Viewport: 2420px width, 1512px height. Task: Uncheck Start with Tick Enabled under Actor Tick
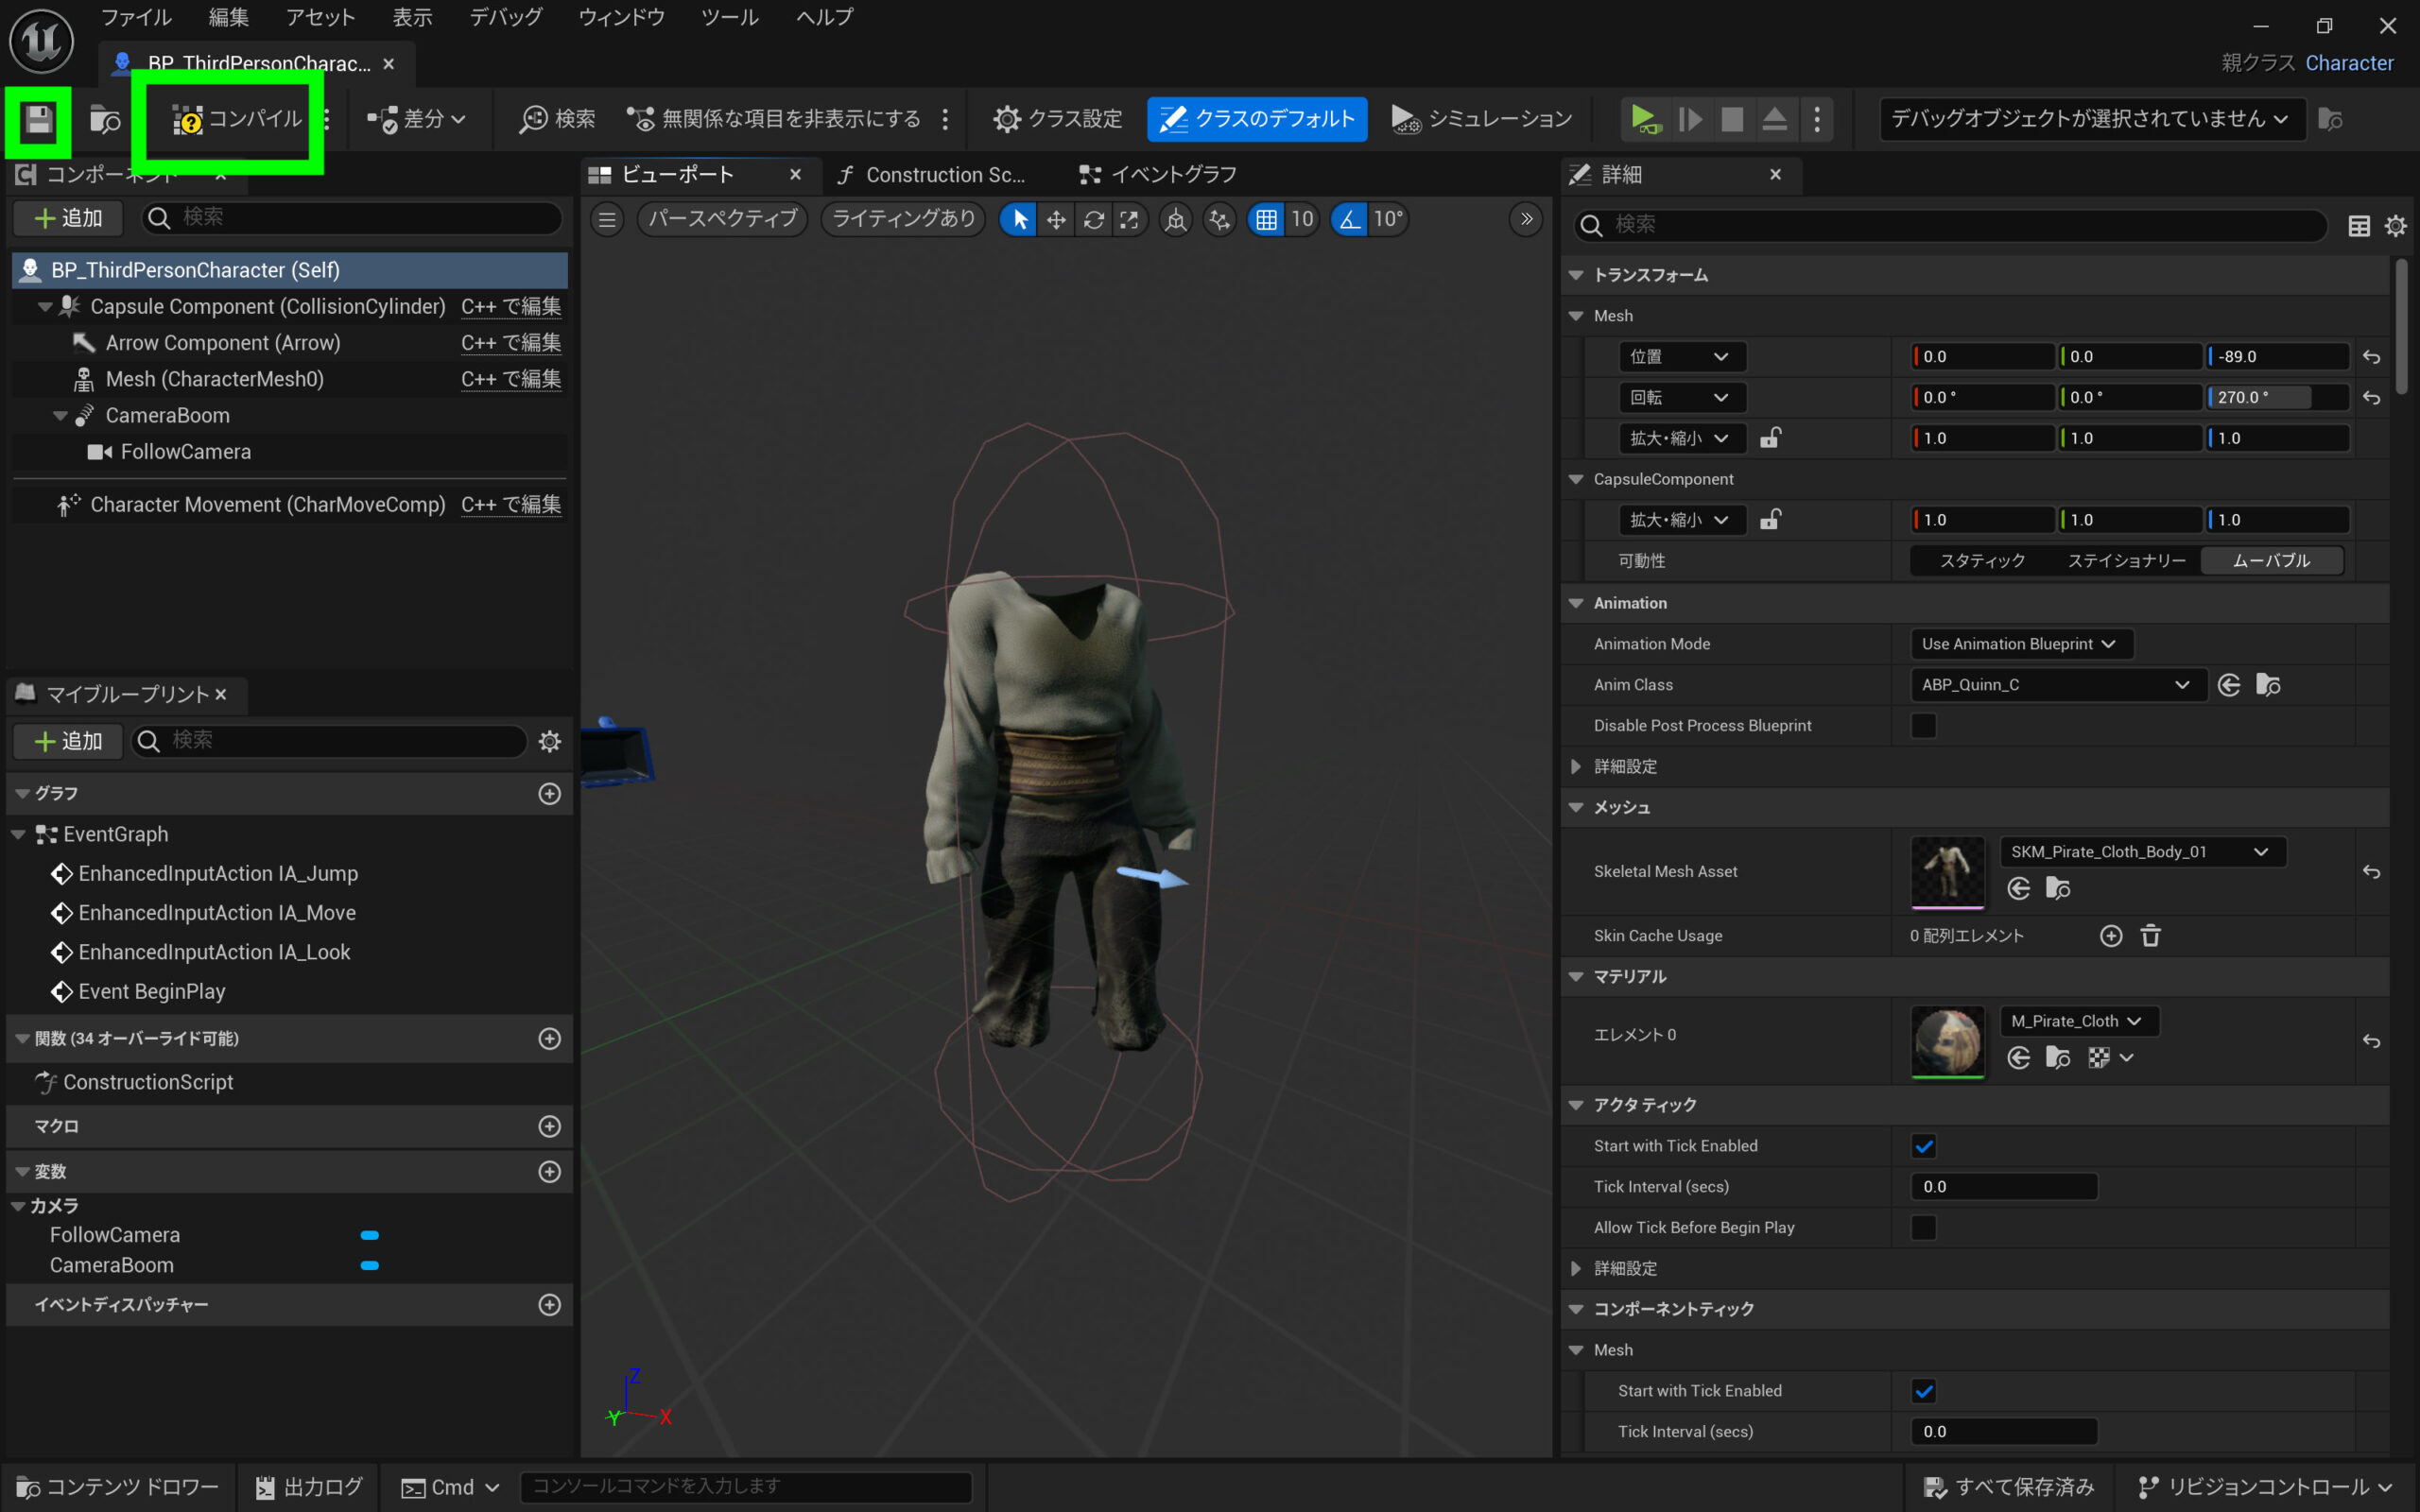[x=1923, y=1146]
